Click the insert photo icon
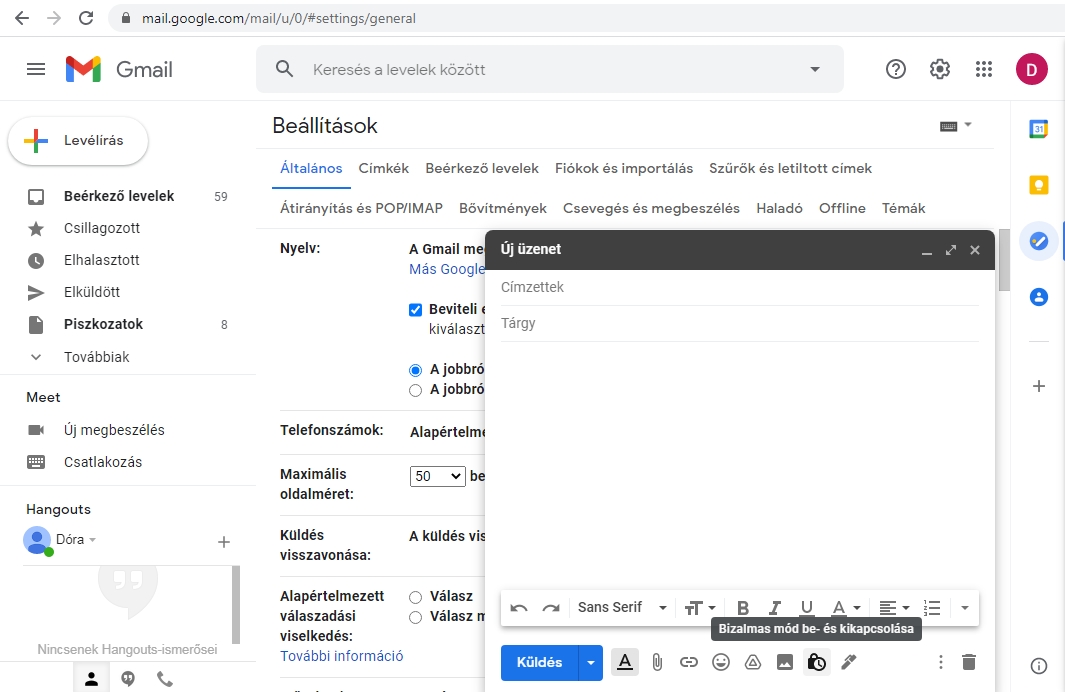Screen dimensions: 1065x692 pos(784,662)
